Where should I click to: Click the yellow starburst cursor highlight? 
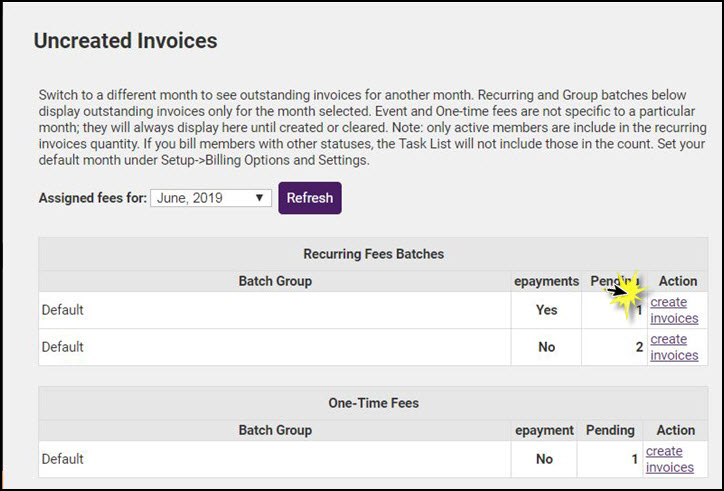629,294
